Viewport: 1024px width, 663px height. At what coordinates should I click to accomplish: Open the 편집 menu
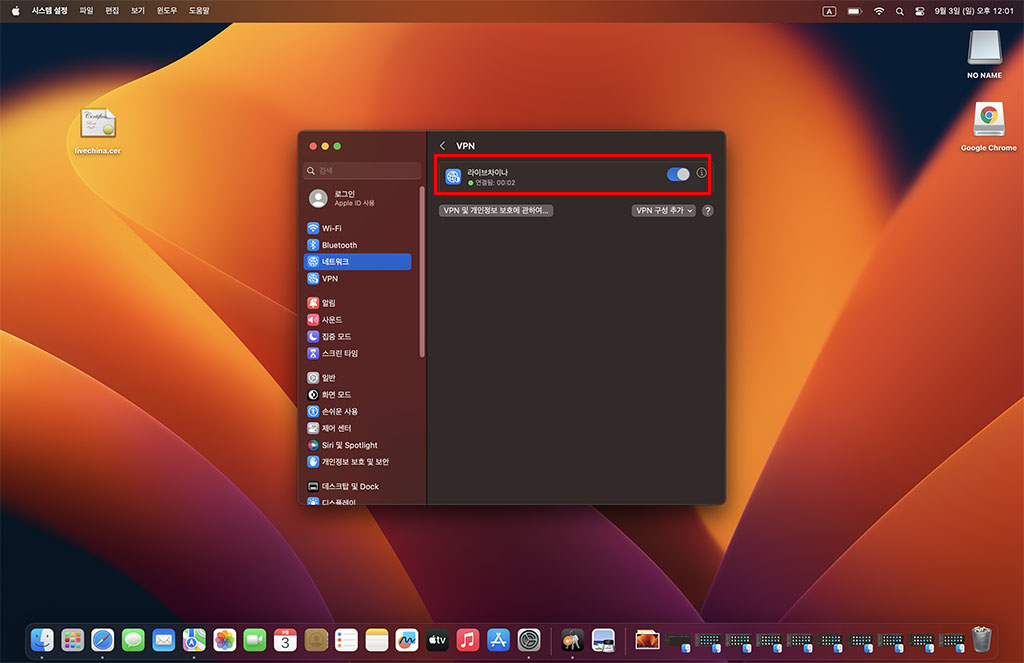point(112,11)
